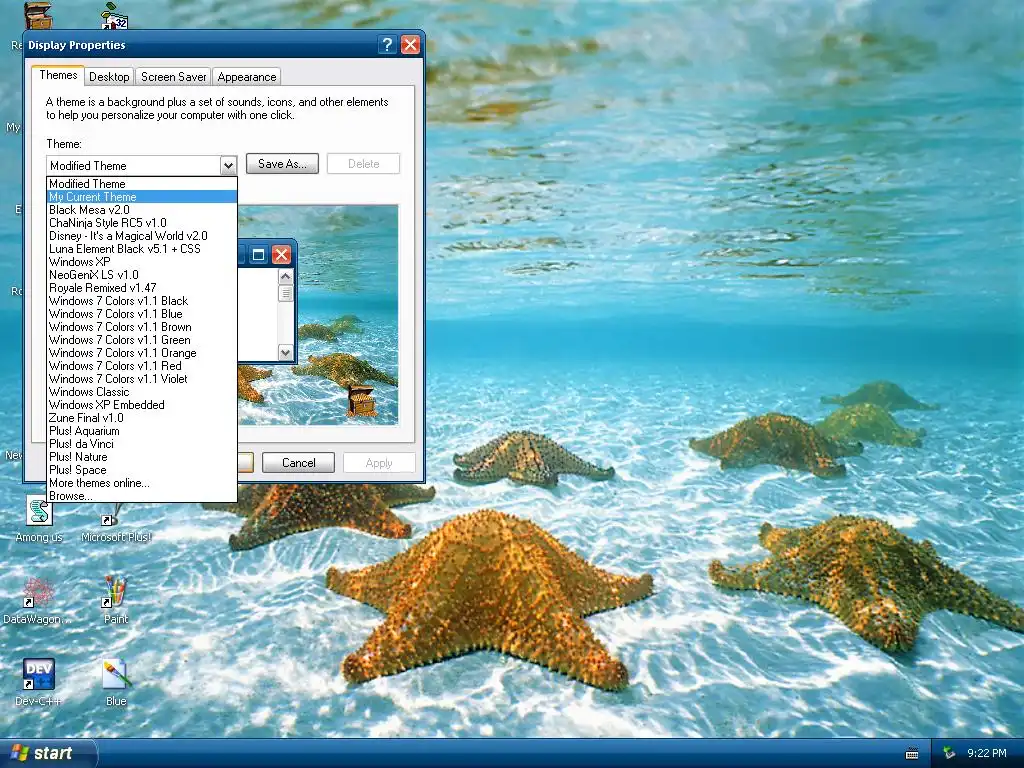Select Royale Remixed v1.47 theme
Image resolution: width=1024 pixels, height=768 pixels.
(142, 288)
